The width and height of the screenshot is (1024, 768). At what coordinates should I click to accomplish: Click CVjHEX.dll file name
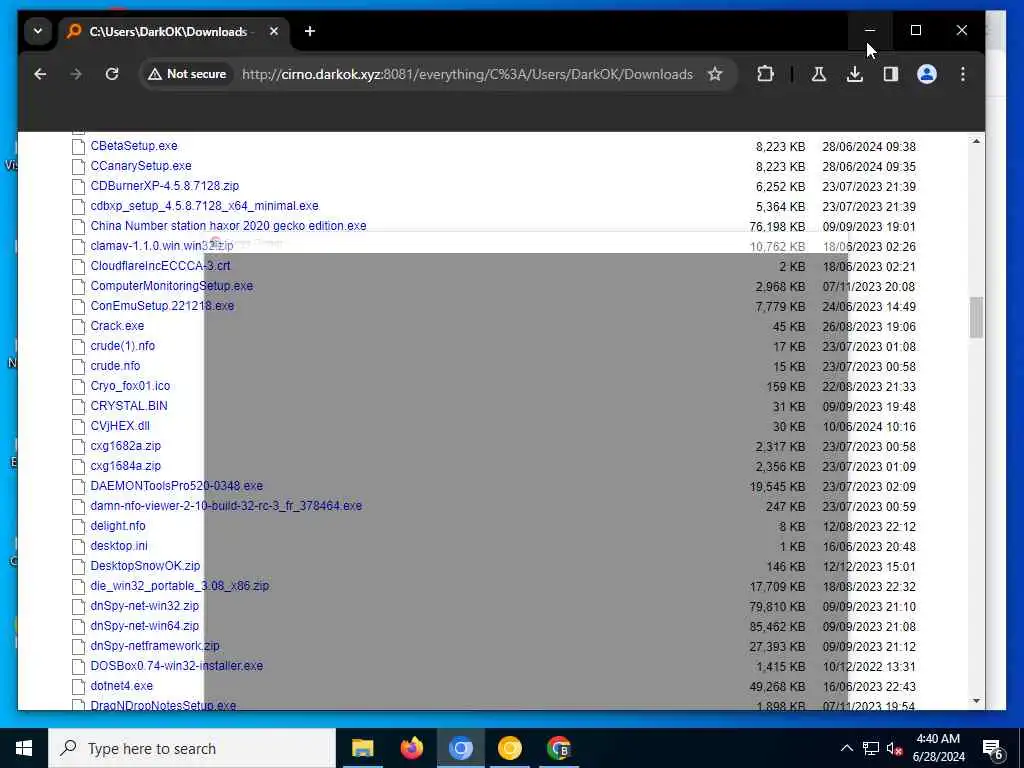(x=120, y=426)
